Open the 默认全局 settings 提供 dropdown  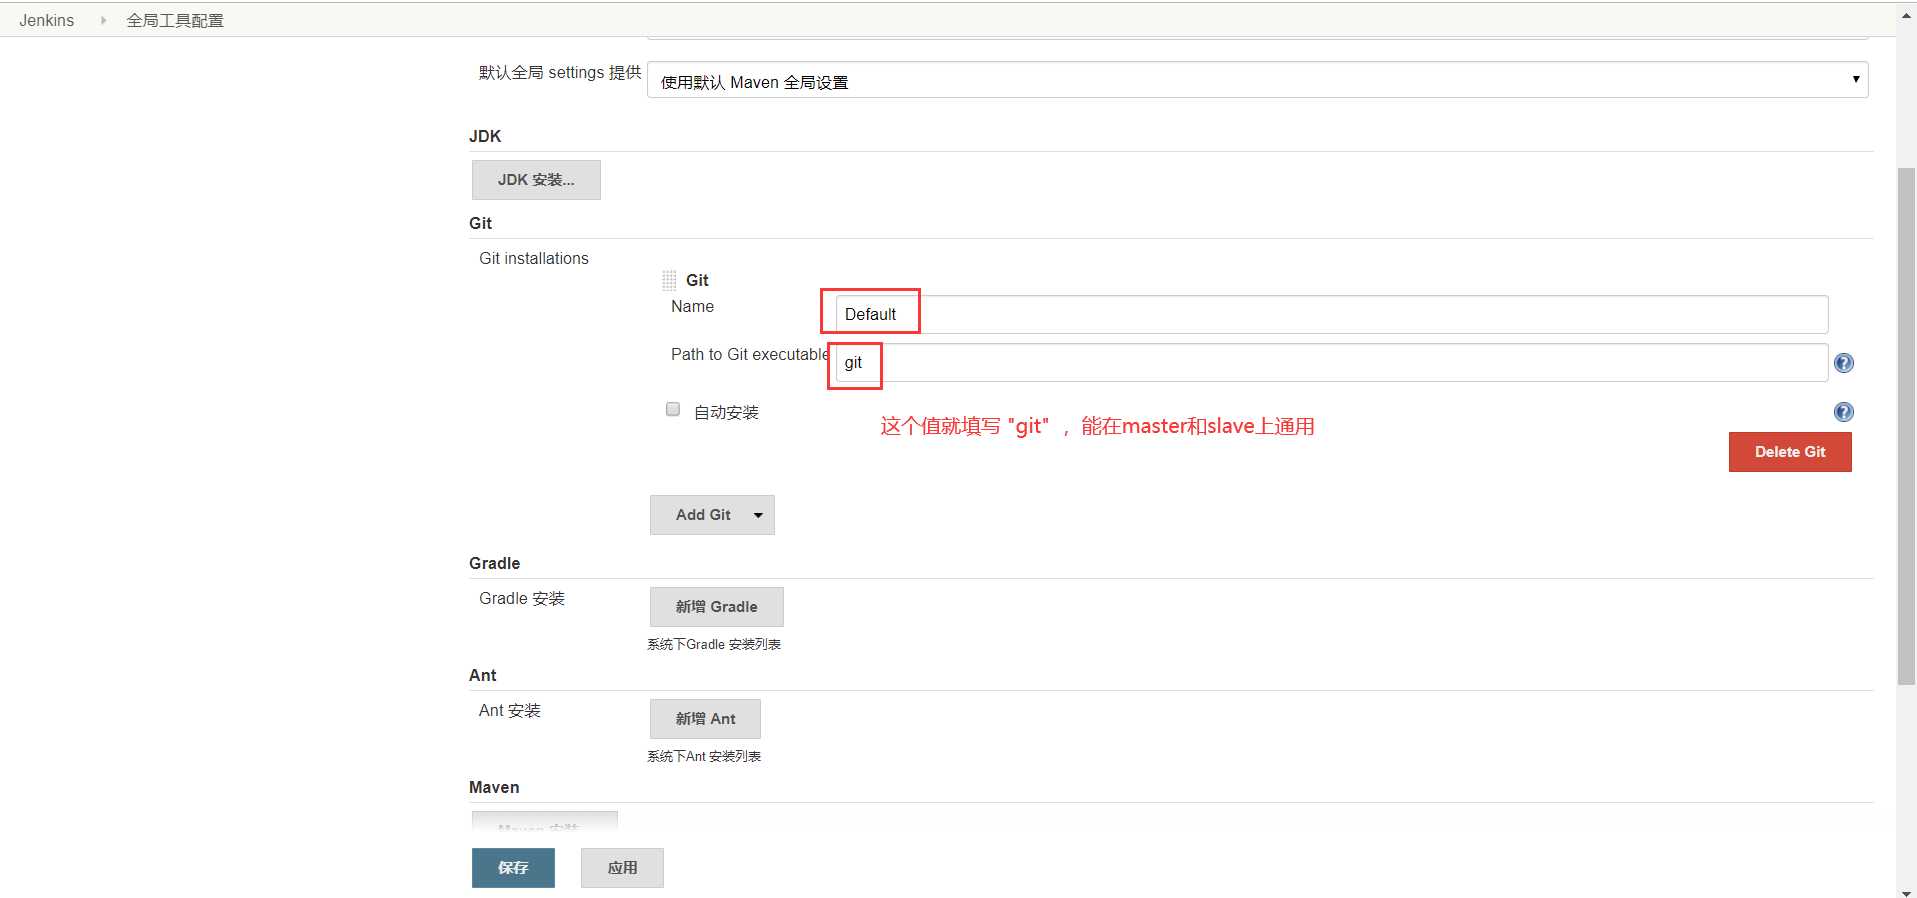[1257, 80]
